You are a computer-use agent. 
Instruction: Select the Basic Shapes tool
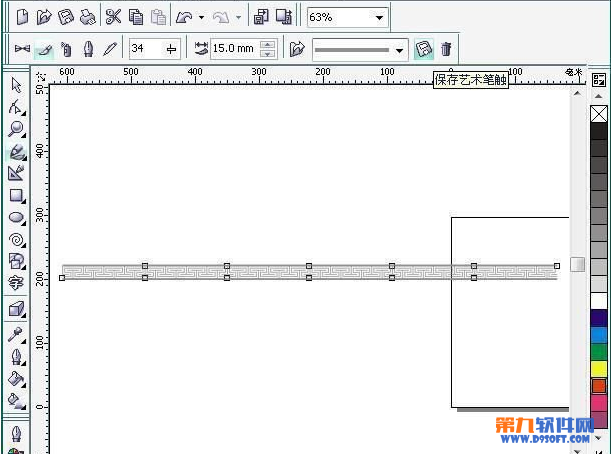click(16, 261)
